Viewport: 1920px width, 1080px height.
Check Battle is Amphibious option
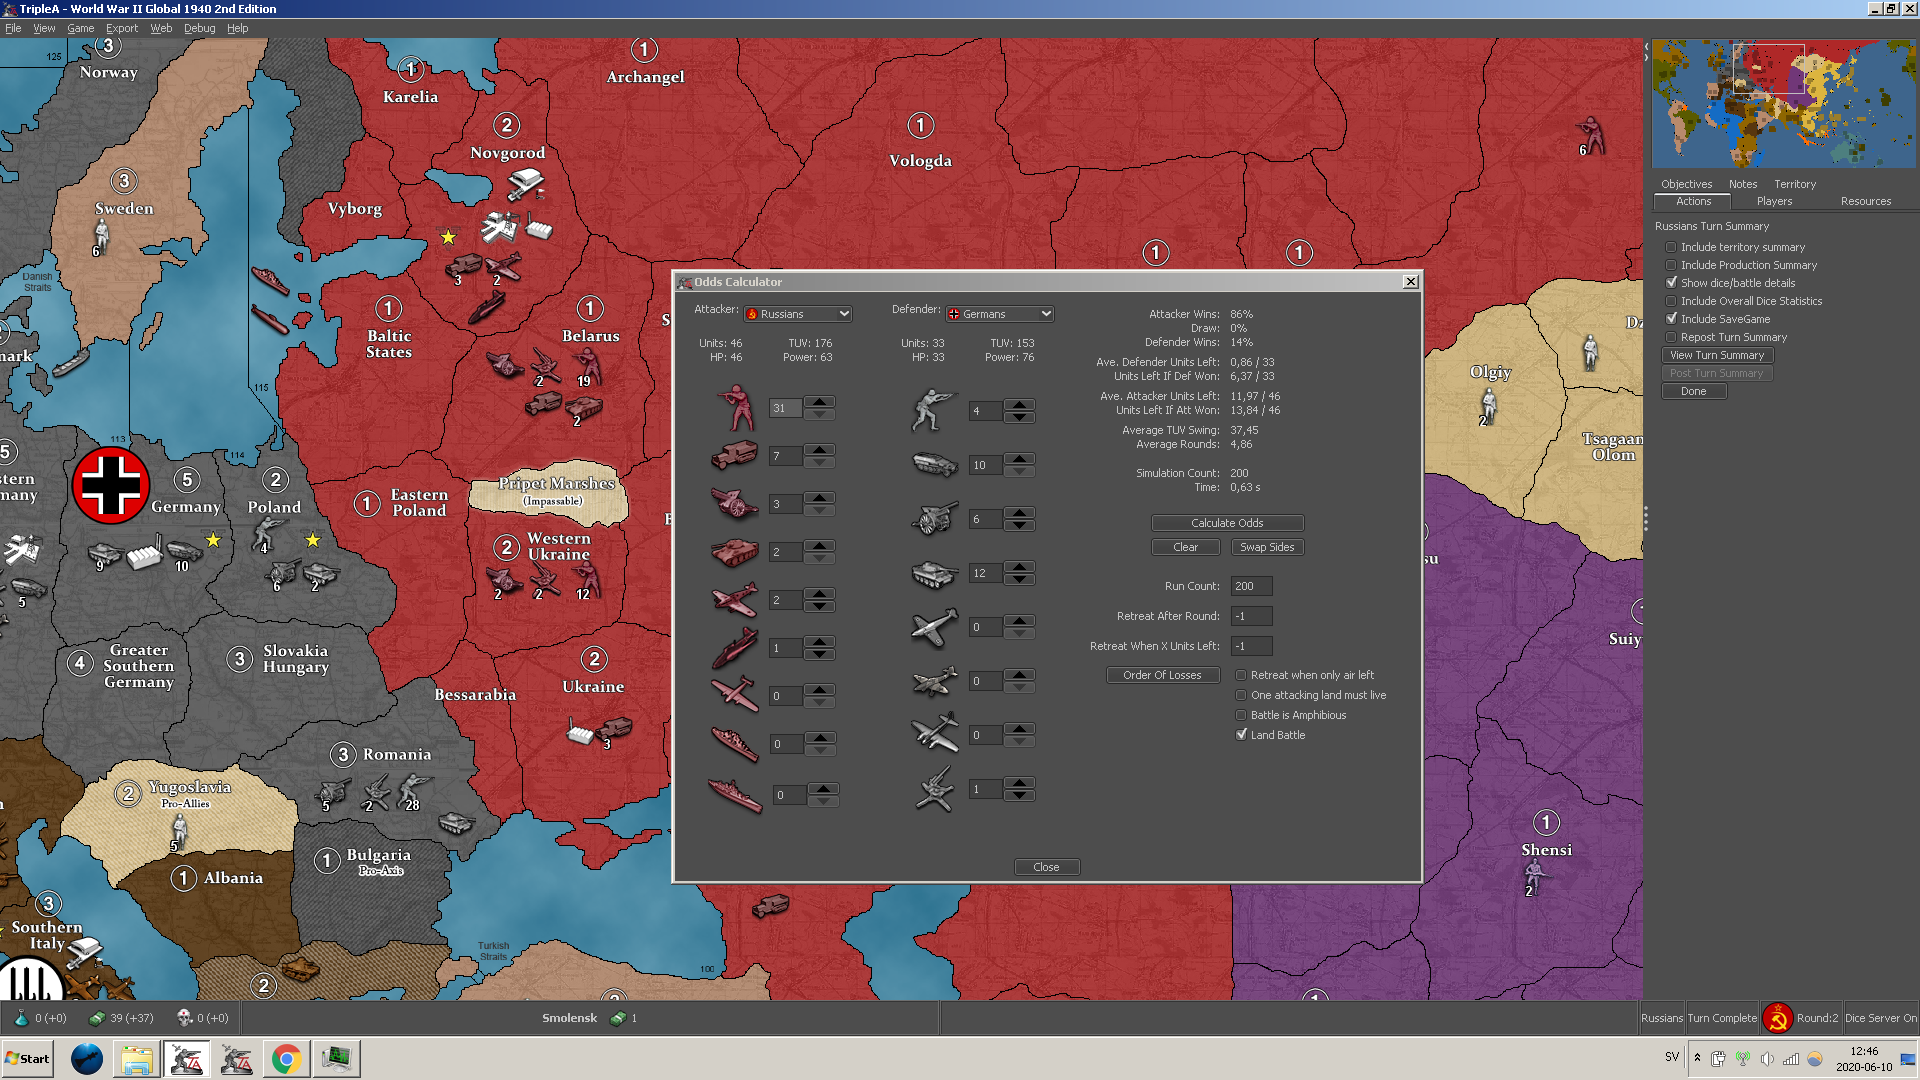1241,715
